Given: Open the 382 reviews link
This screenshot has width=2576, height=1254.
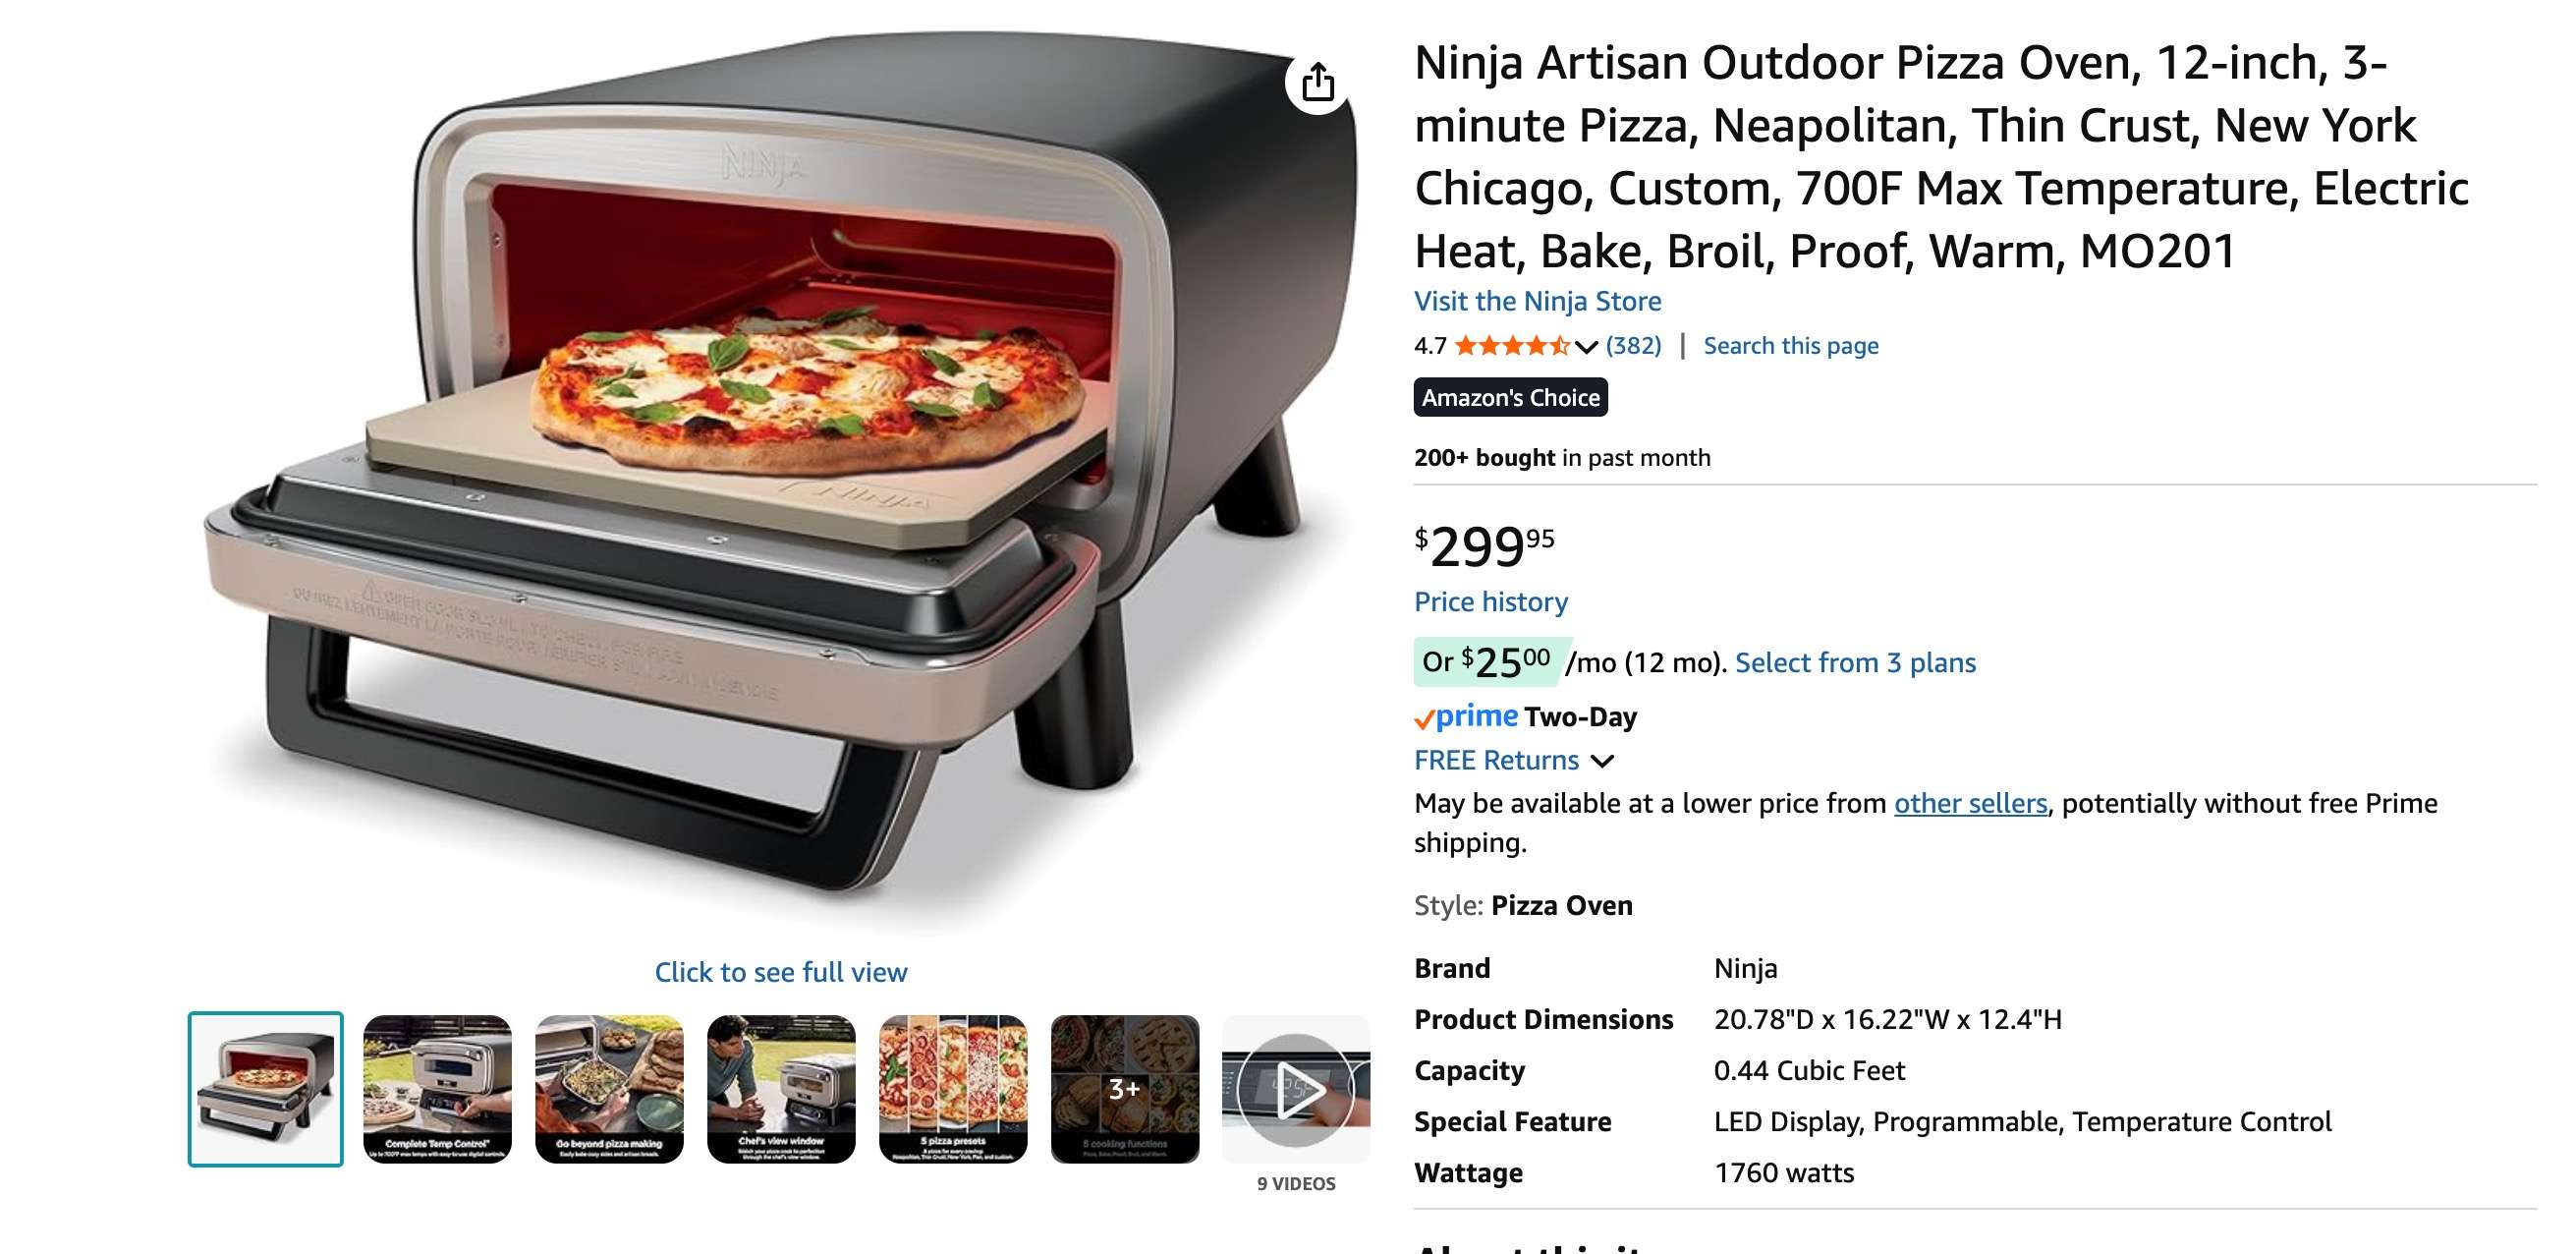Looking at the screenshot, I should (1633, 346).
